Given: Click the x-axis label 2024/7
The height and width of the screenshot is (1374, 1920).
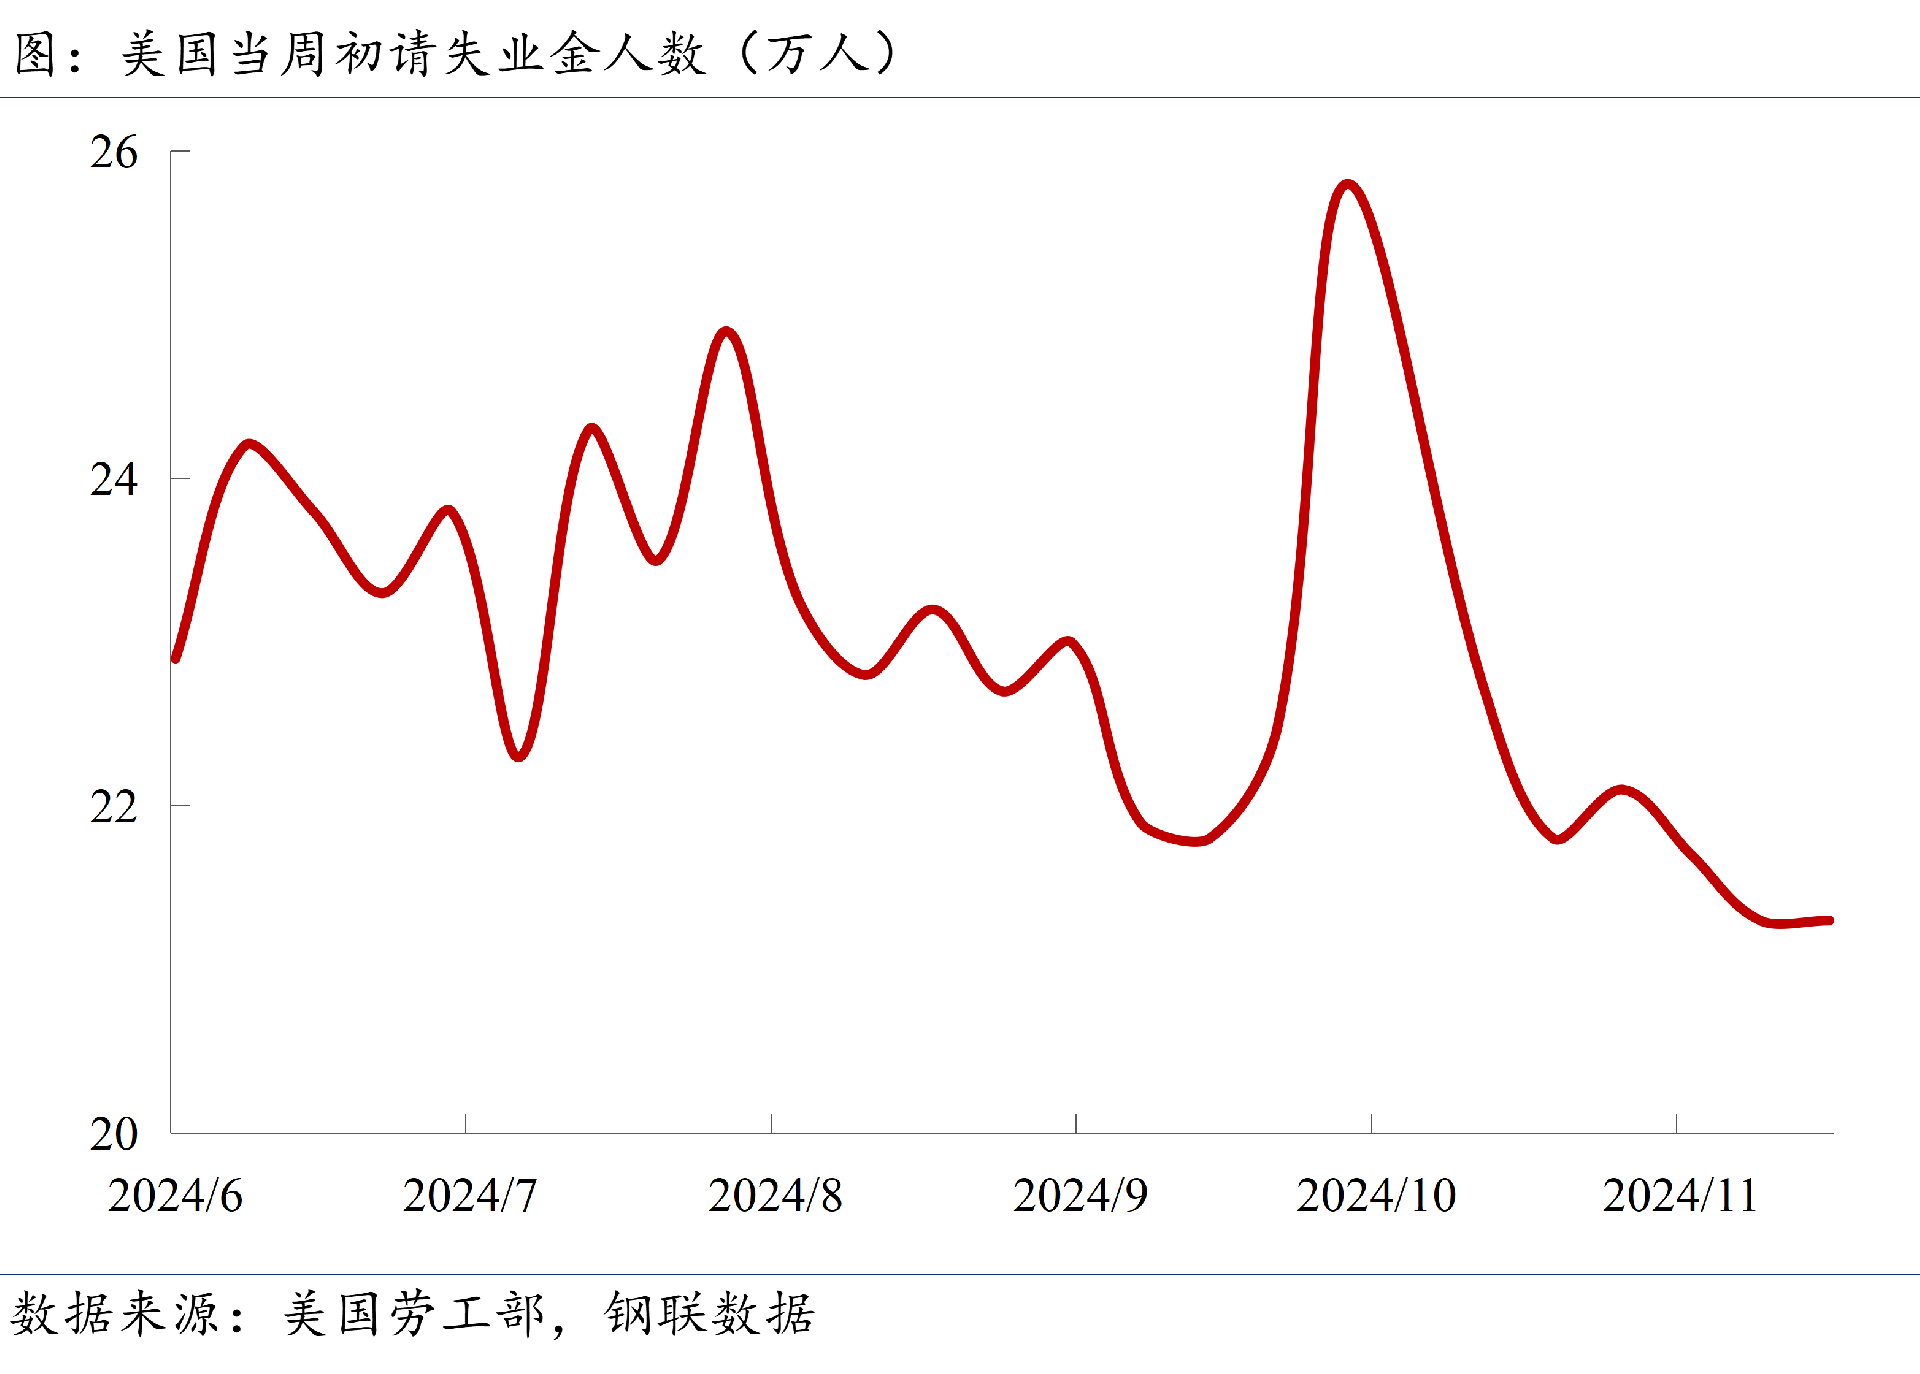Looking at the screenshot, I should click(470, 1196).
